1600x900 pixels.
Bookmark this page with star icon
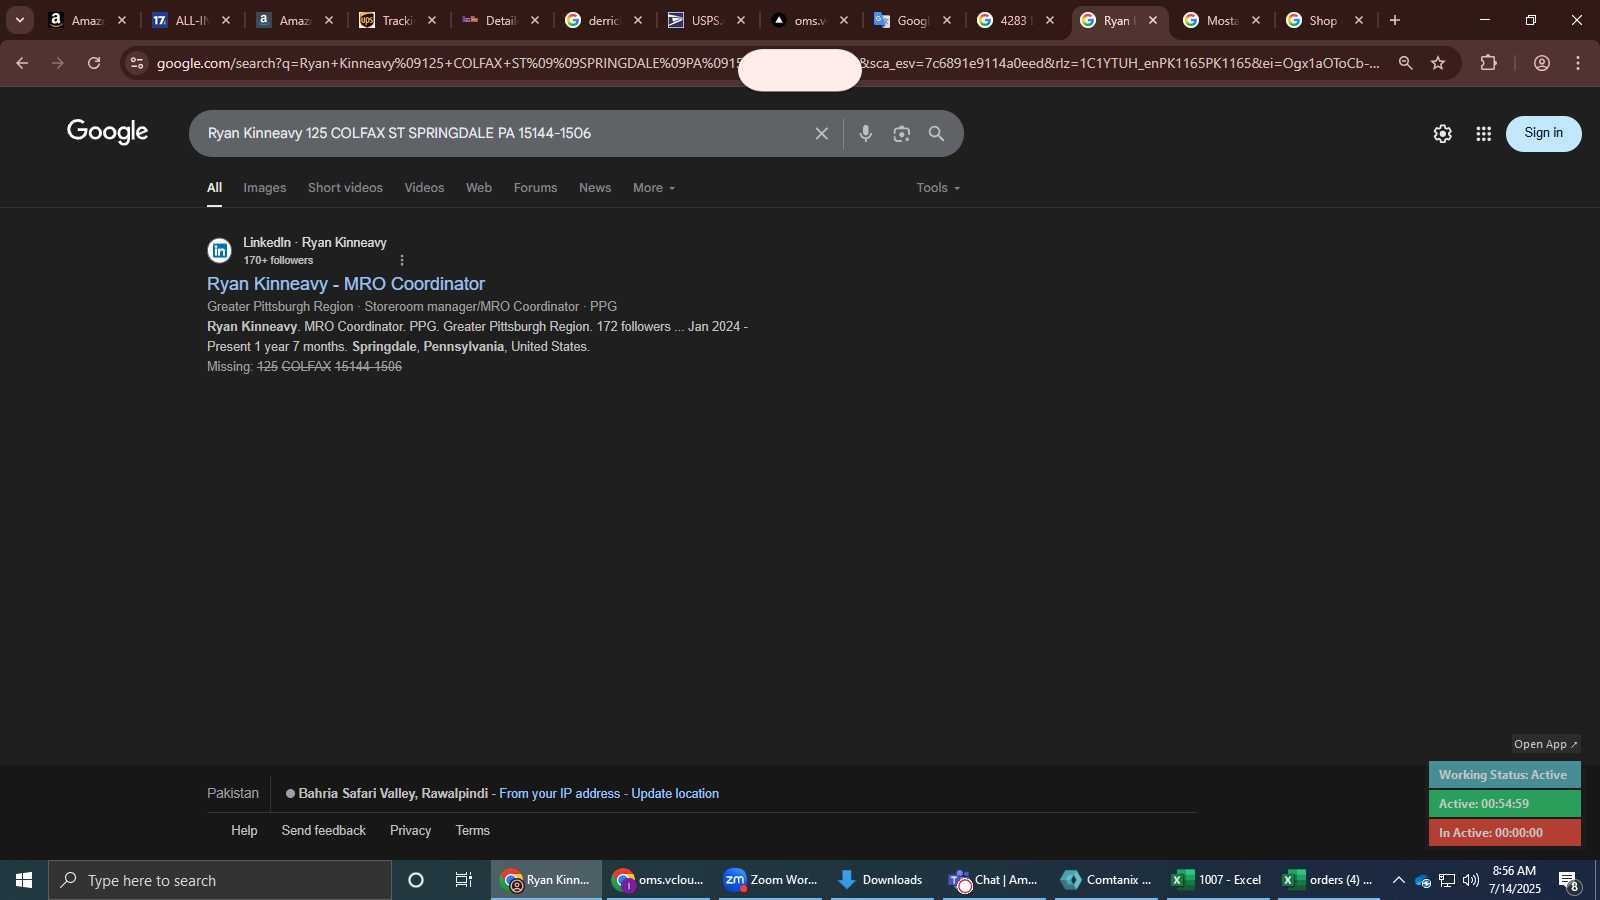(1438, 63)
